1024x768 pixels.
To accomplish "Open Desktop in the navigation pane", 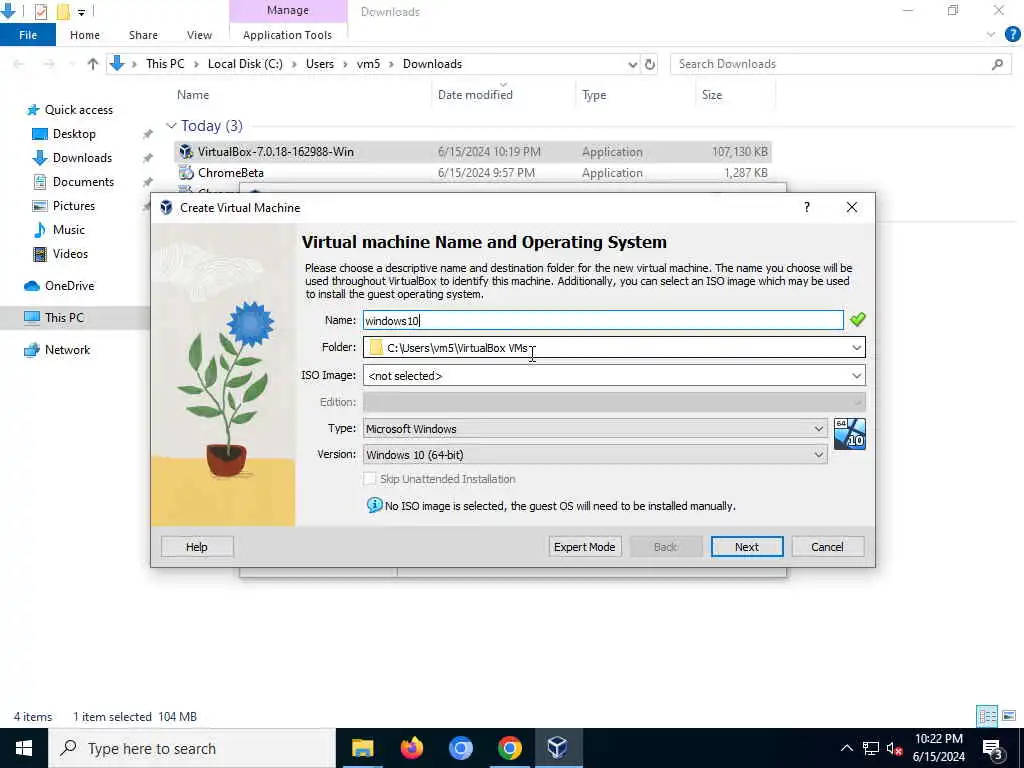I will [x=74, y=134].
